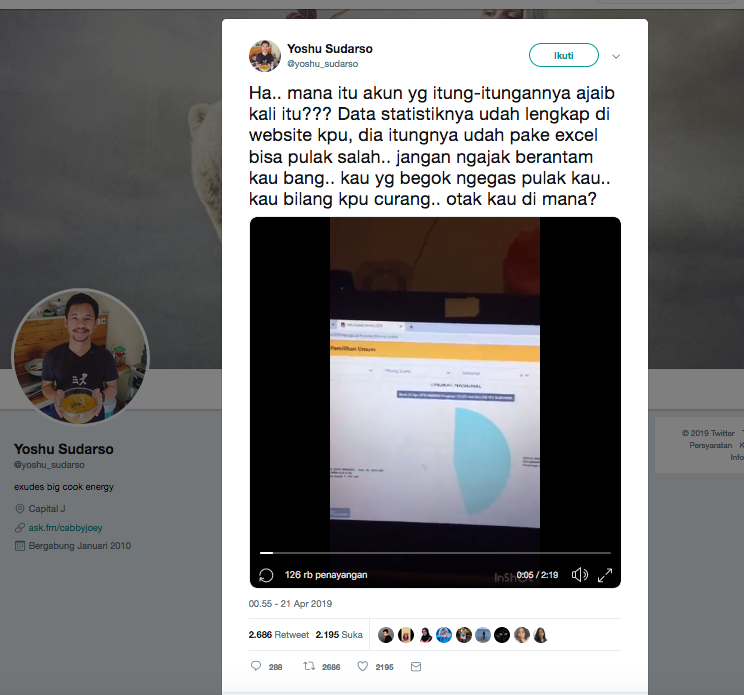744x695 pixels.
Task: Mute the video via speaker icon
Action: (579, 575)
